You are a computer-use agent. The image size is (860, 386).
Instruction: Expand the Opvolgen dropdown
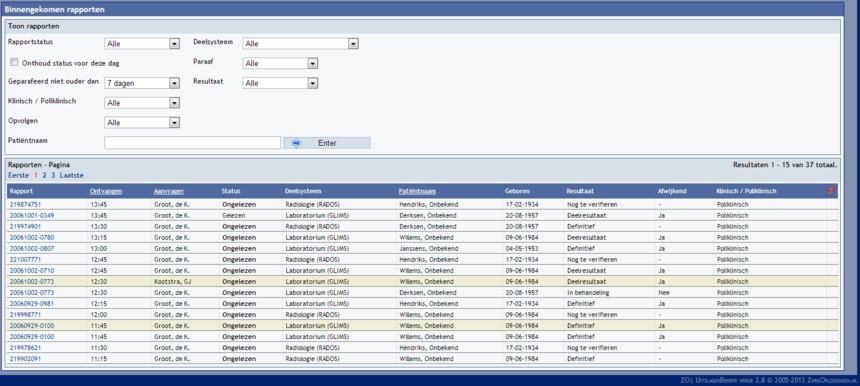[x=142, y=123]
